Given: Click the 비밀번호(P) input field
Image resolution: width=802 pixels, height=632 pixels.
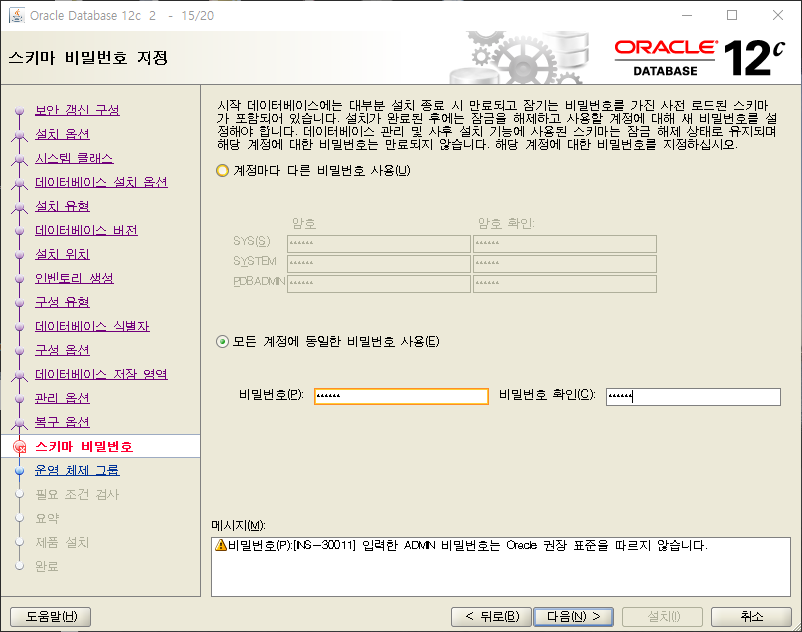Looking at the screenshot, I should coord(401,396).
